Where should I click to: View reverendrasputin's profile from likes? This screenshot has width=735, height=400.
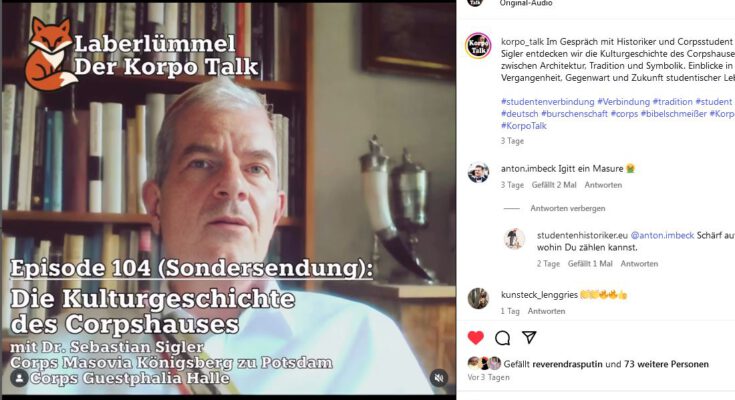point(567,364)
